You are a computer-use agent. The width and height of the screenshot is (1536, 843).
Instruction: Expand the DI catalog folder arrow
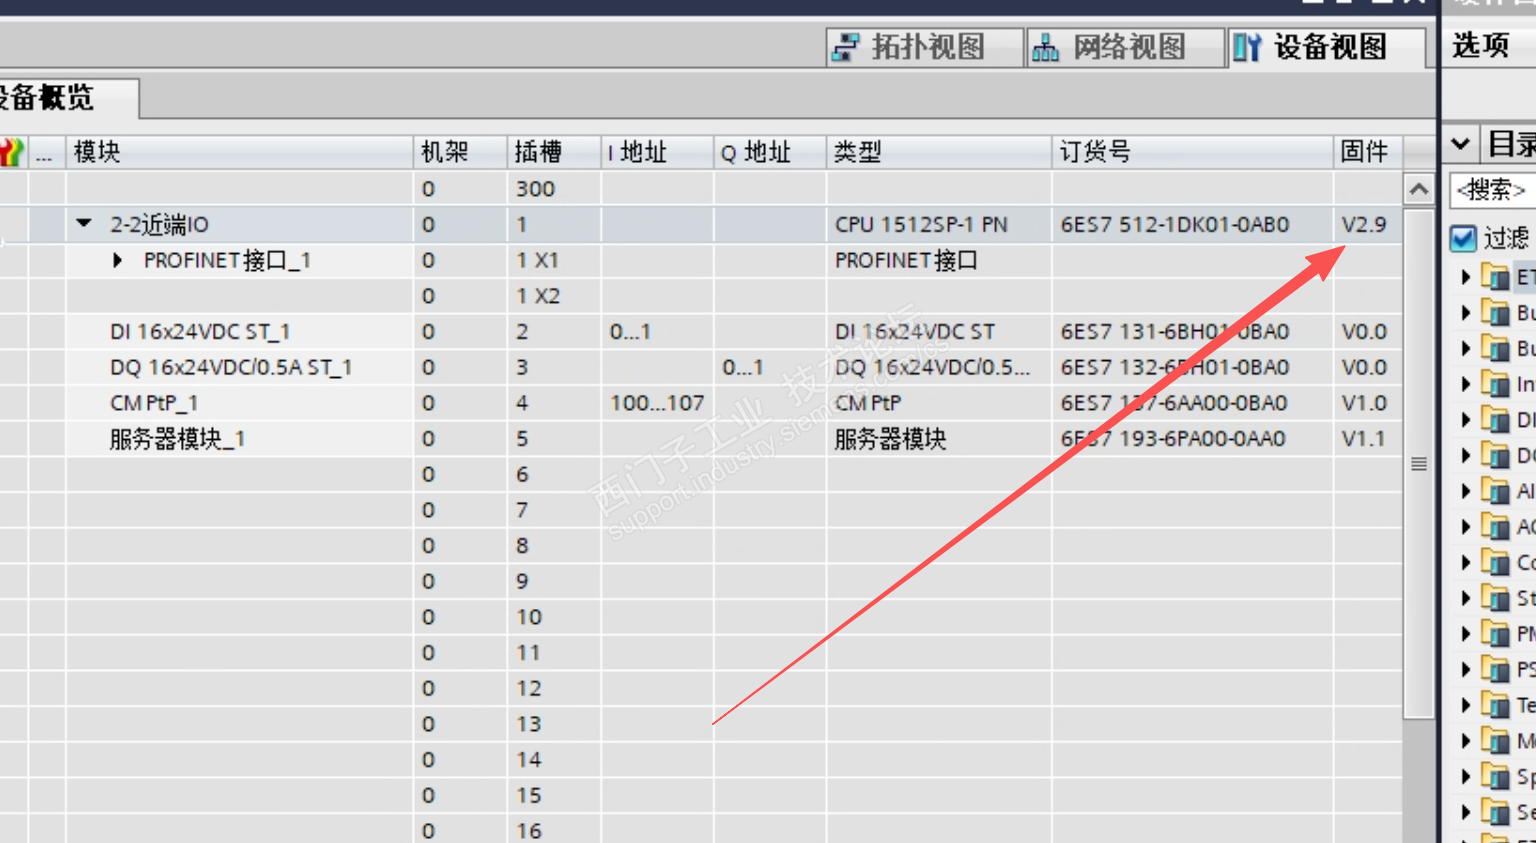[1466, 420]
